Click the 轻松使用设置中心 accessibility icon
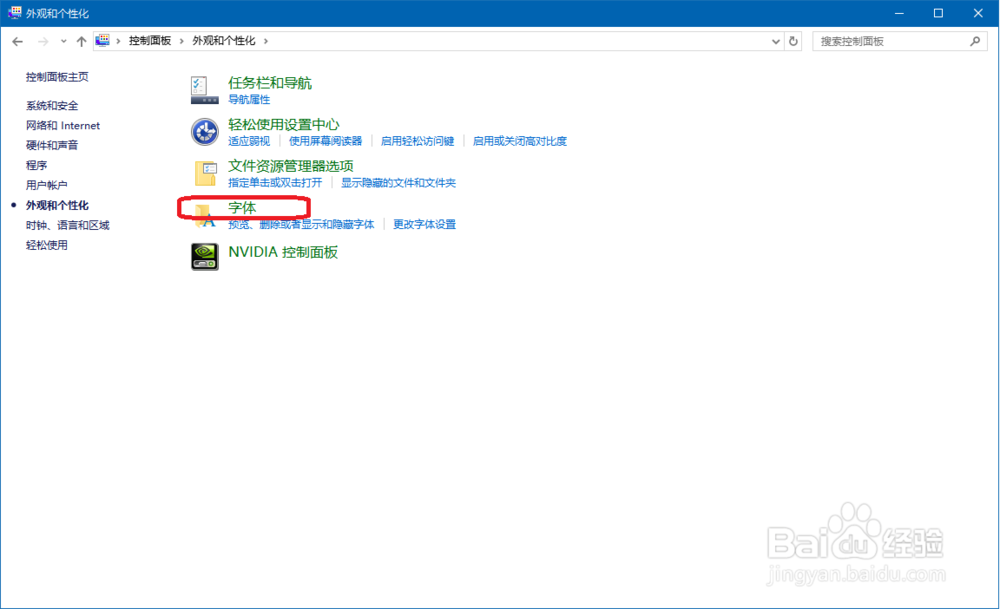This screenshot has width=1000, height=609. 203,131
